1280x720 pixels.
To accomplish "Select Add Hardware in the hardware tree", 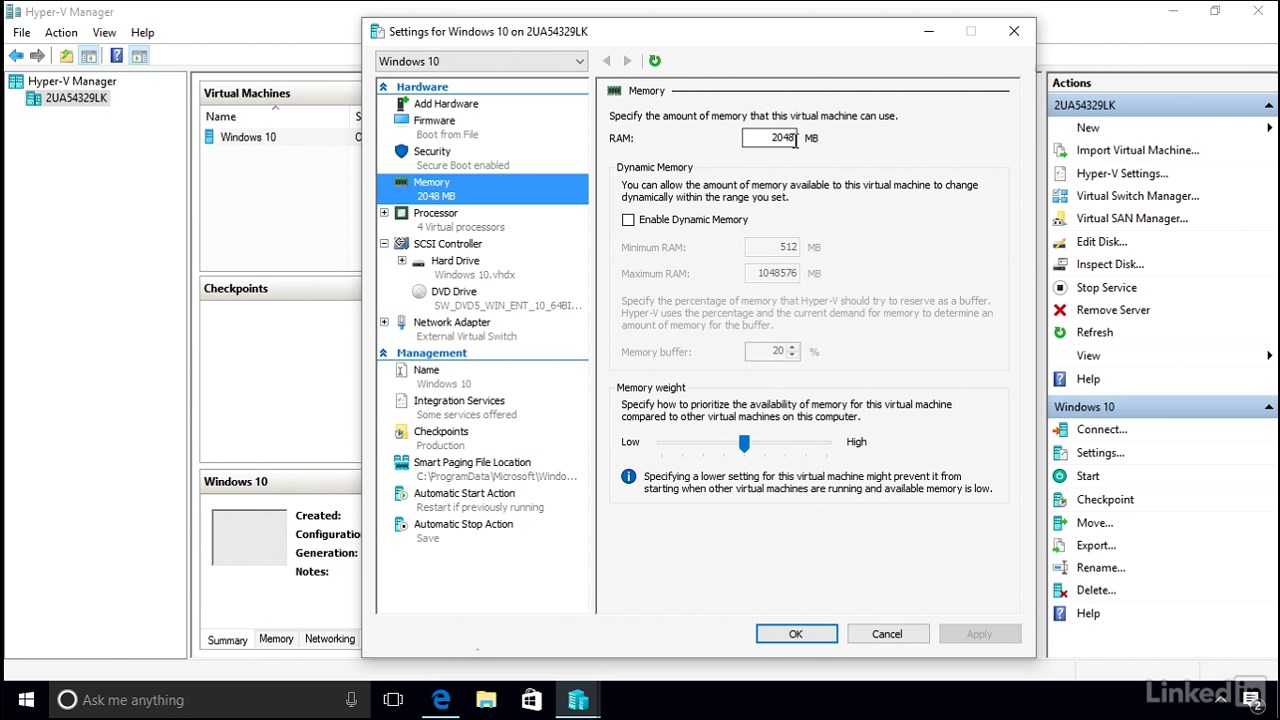I will [446, 104].
